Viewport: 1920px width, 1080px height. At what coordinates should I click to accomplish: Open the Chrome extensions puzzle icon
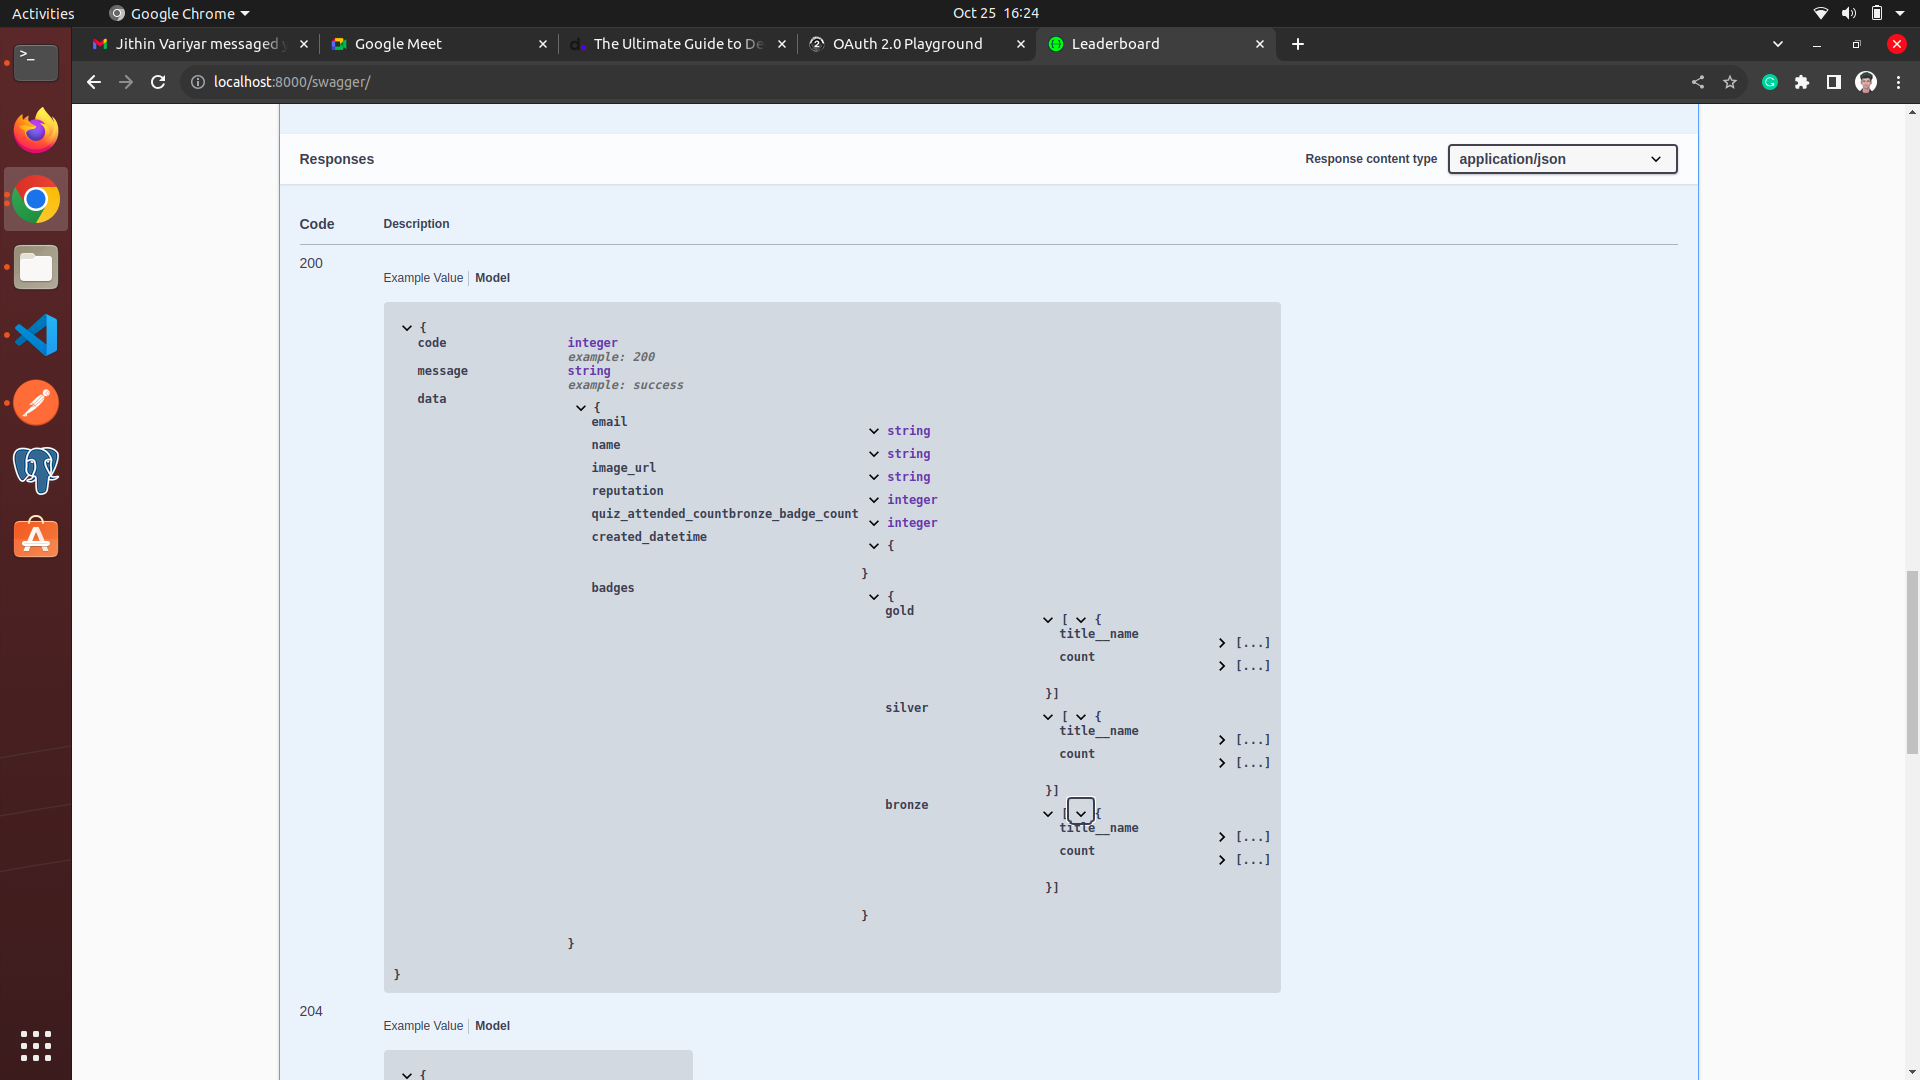1802,82
